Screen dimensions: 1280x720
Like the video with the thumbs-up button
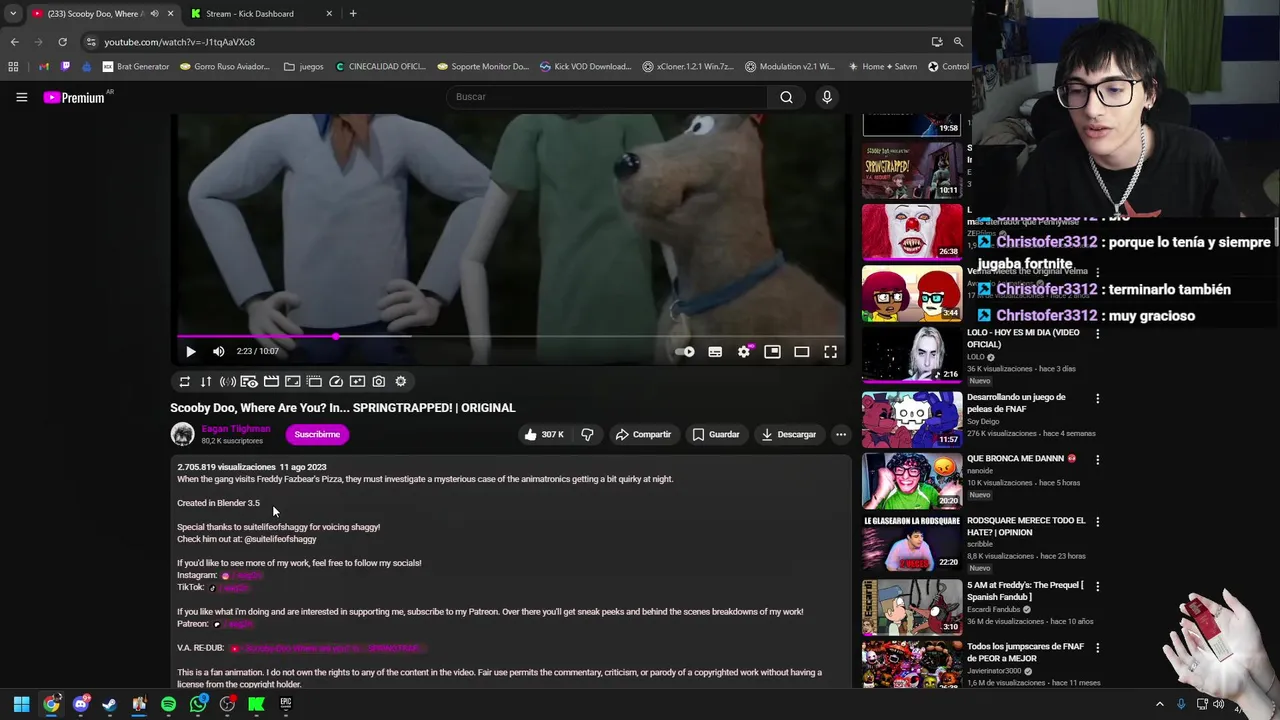[x=543, y=434]
